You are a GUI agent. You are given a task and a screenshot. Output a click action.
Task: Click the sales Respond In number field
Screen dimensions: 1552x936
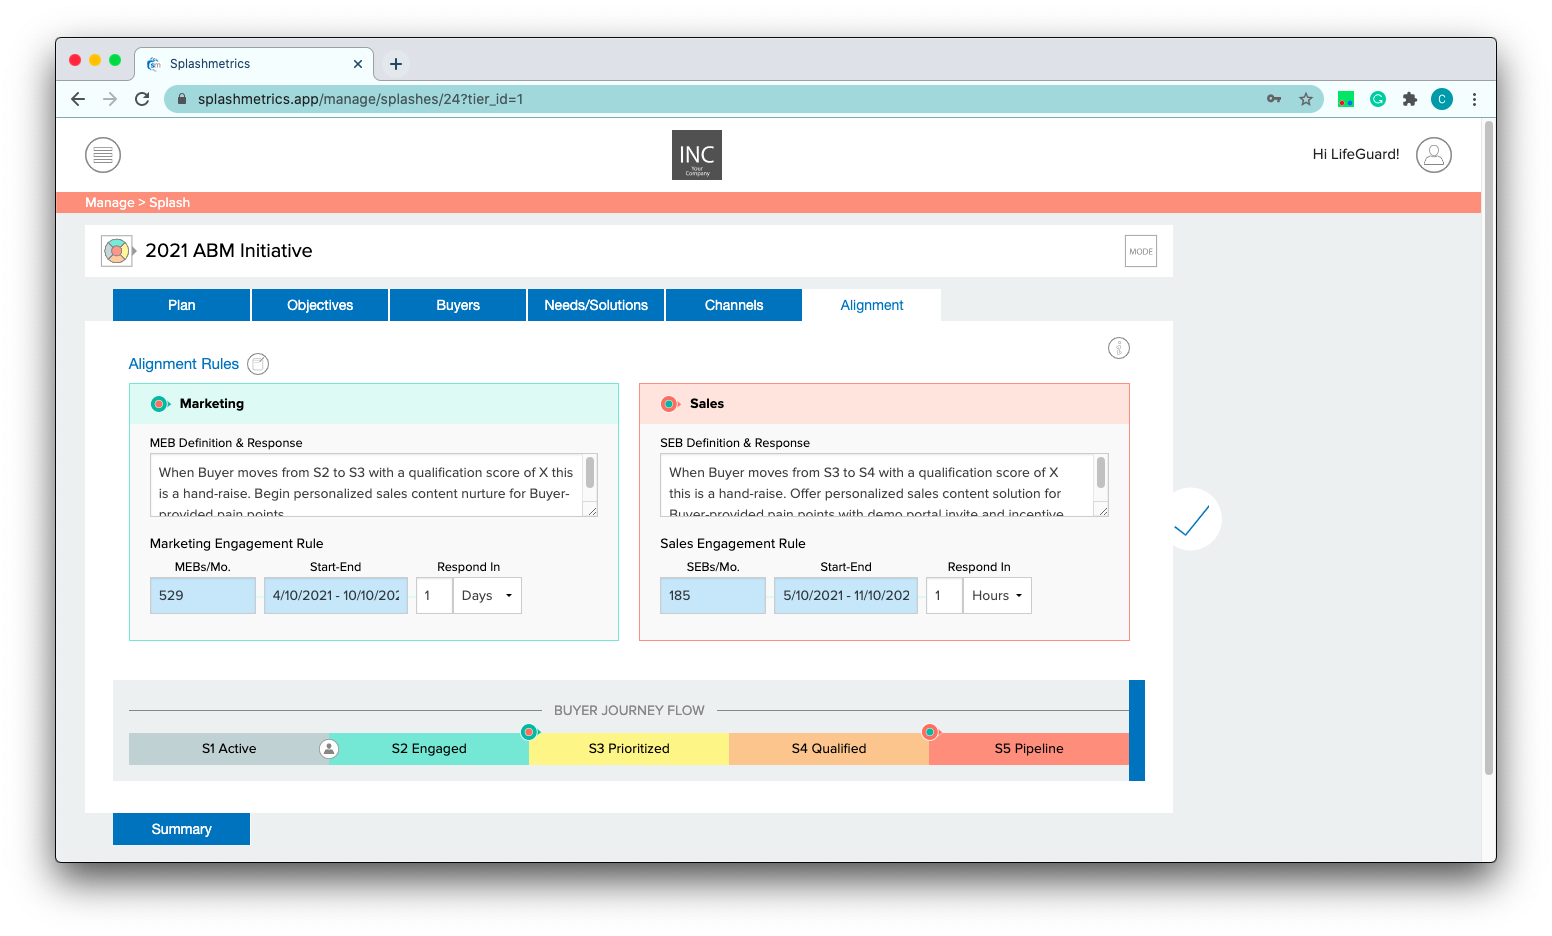pos(944,595)
